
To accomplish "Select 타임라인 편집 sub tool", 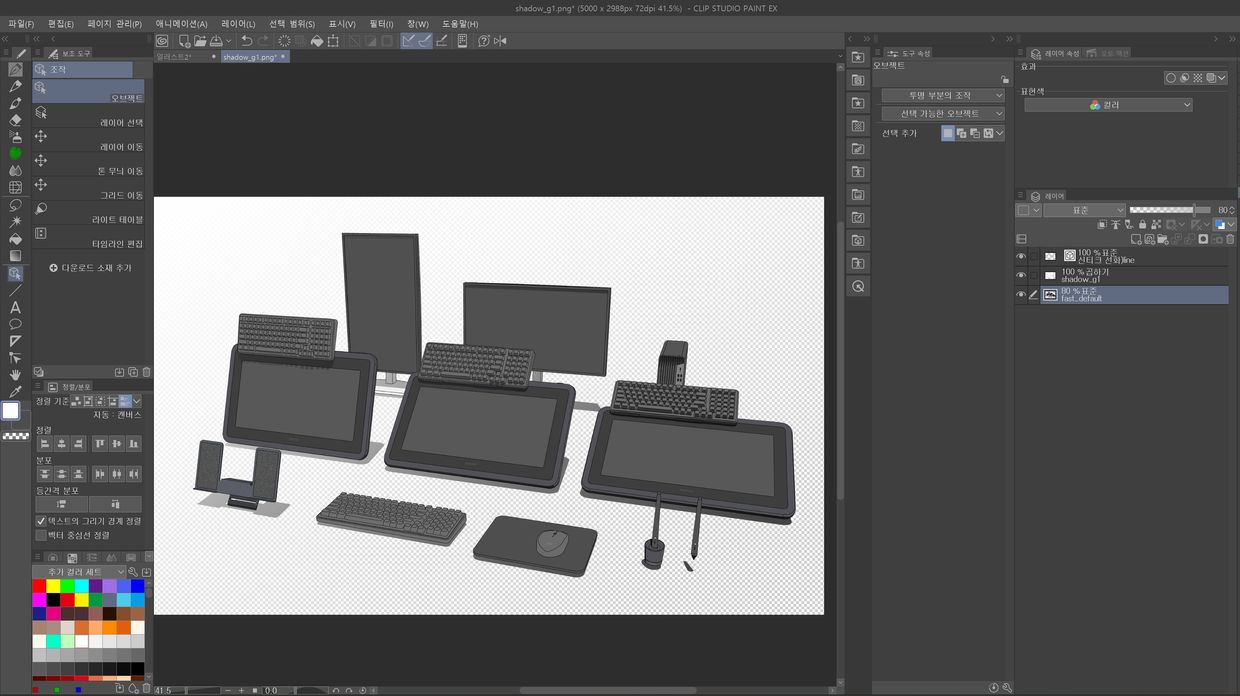I will pyautogui.click(x=89, y=238).
